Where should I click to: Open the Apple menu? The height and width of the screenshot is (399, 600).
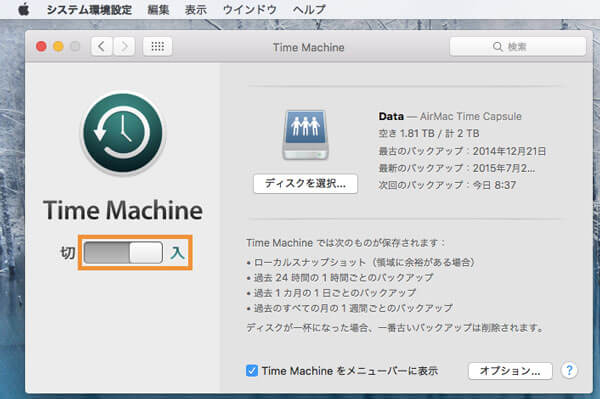click(x=24, y=9)
